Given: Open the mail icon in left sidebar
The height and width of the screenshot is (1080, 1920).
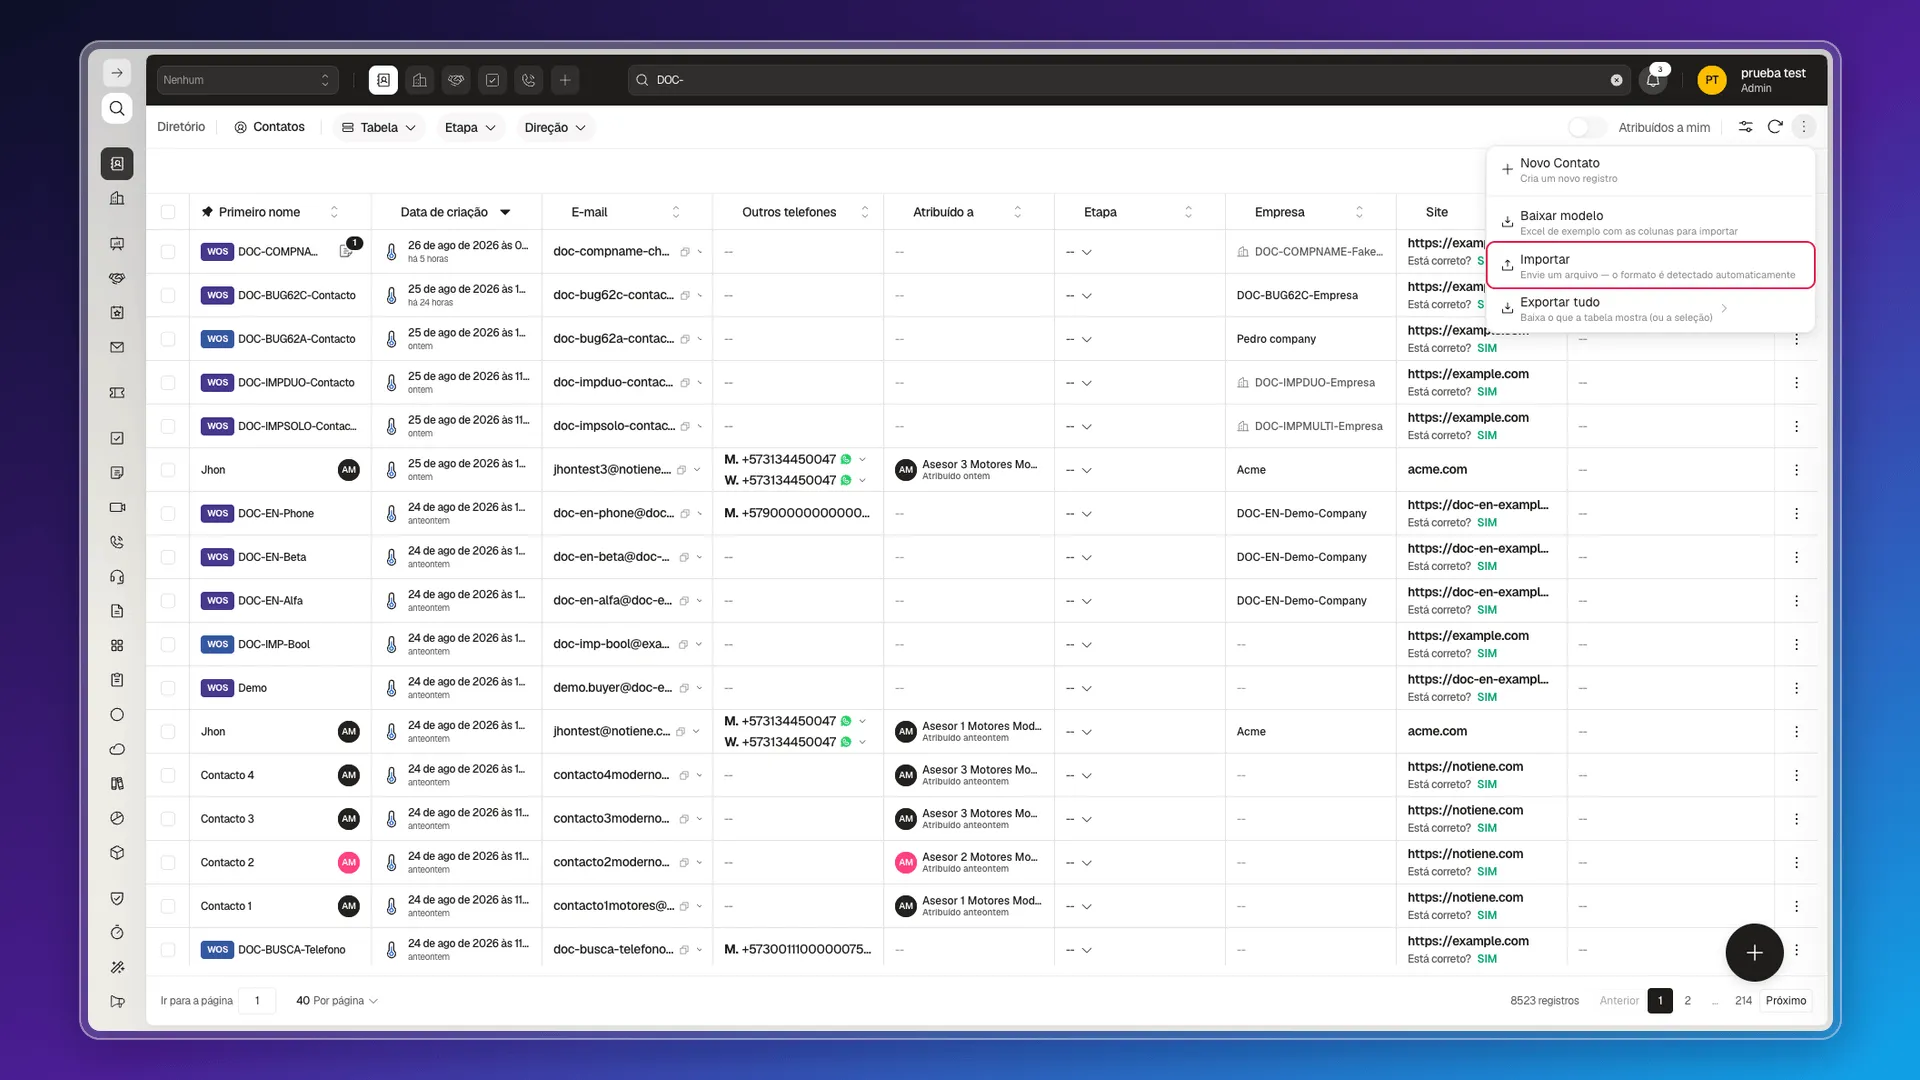Looking at the screenshot, I should tap(117, 347).
